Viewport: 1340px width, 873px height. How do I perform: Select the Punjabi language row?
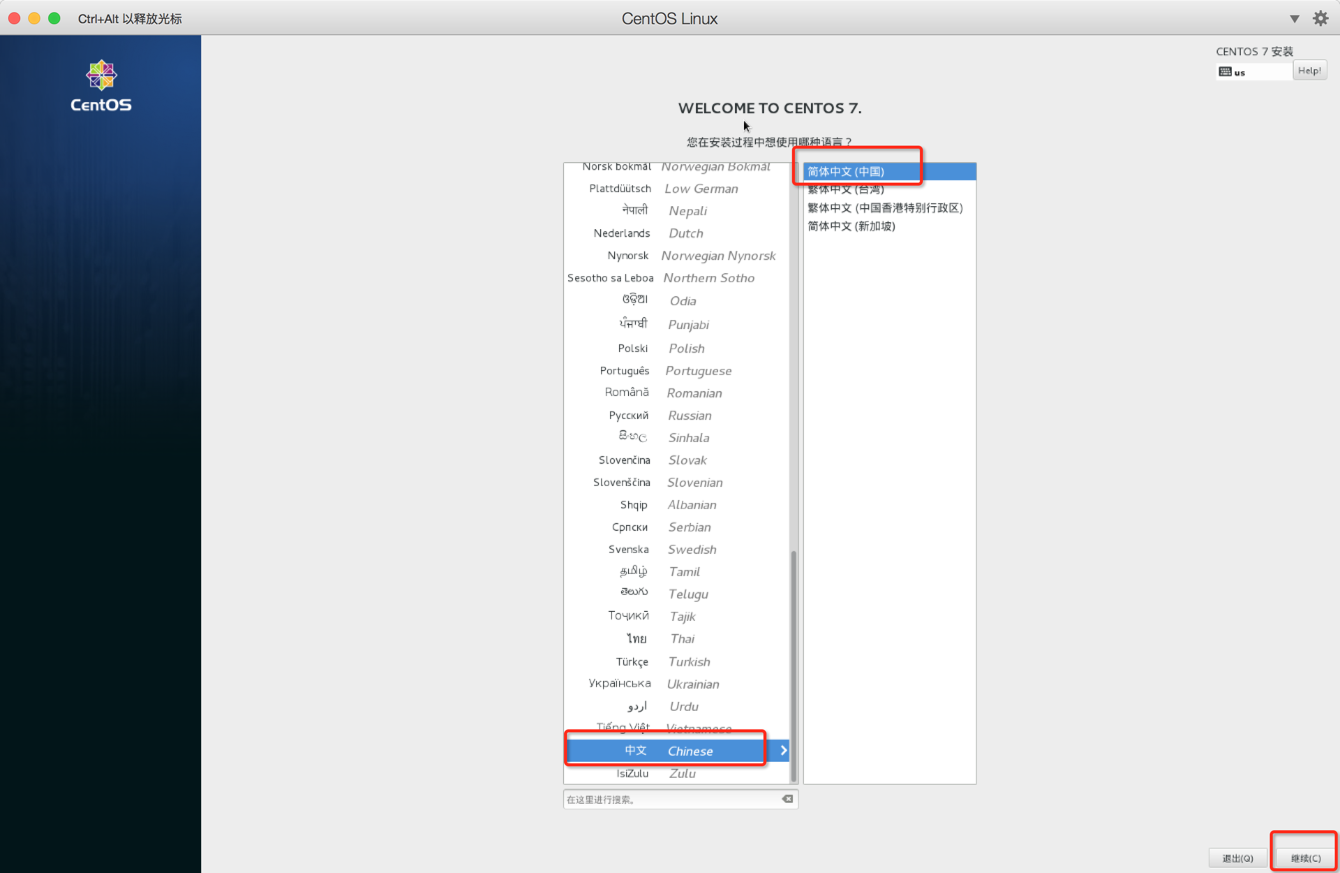pos(676,324)
